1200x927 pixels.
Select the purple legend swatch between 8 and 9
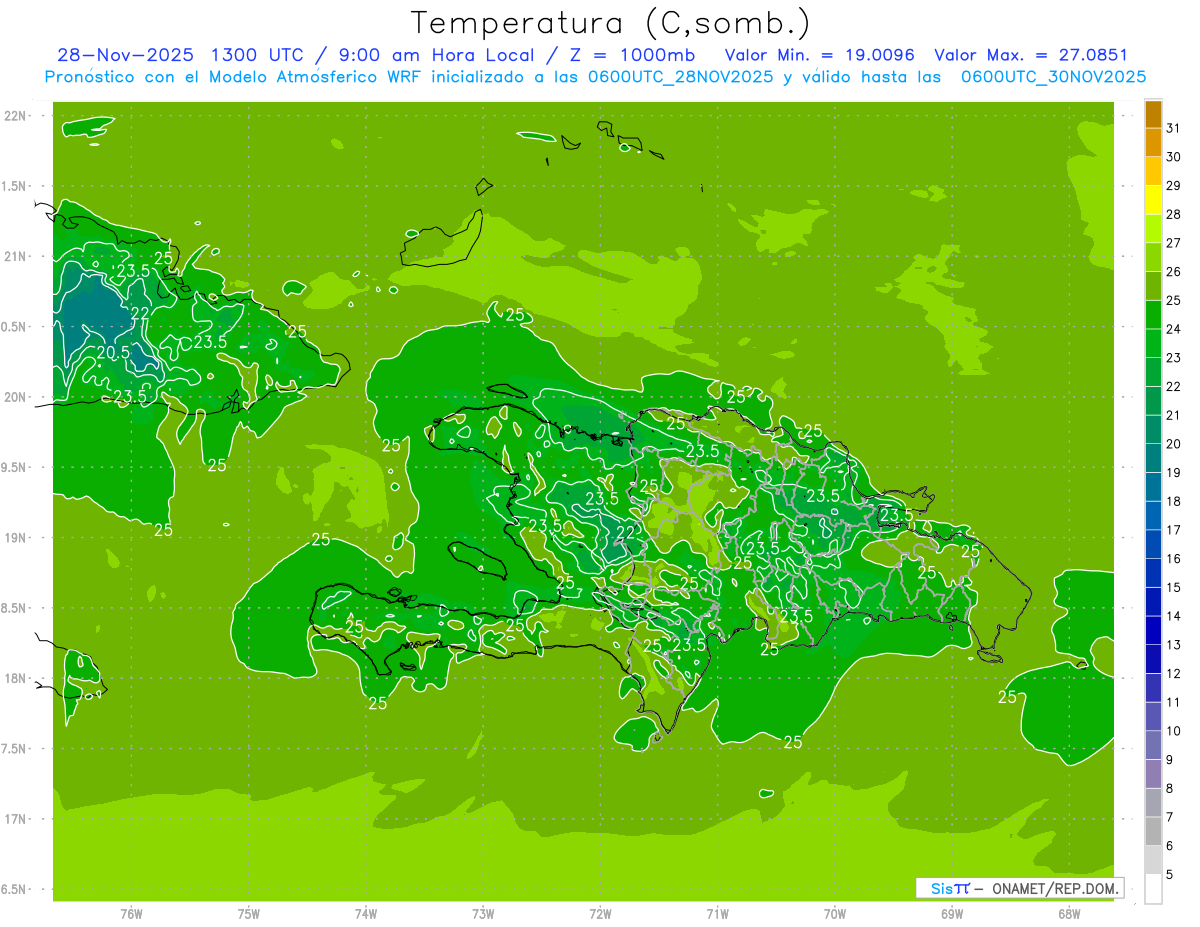[1153, 775]
